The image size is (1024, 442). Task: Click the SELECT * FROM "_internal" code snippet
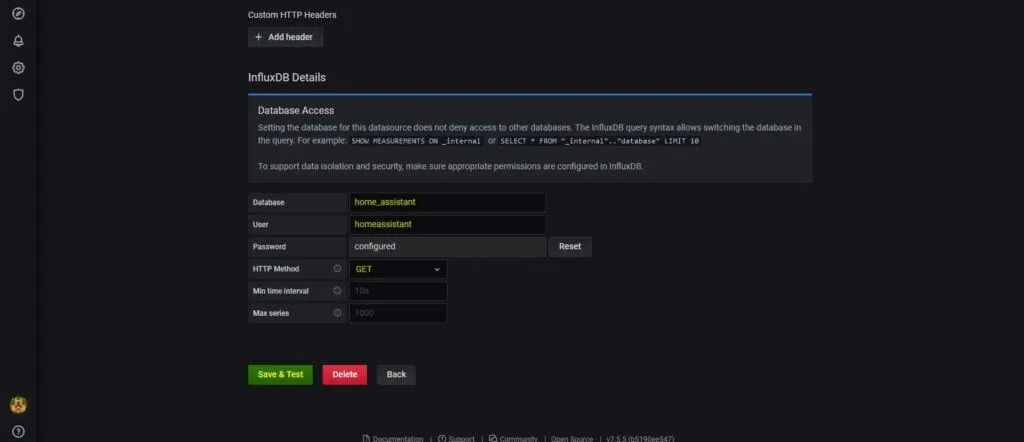tap(600, 141)
